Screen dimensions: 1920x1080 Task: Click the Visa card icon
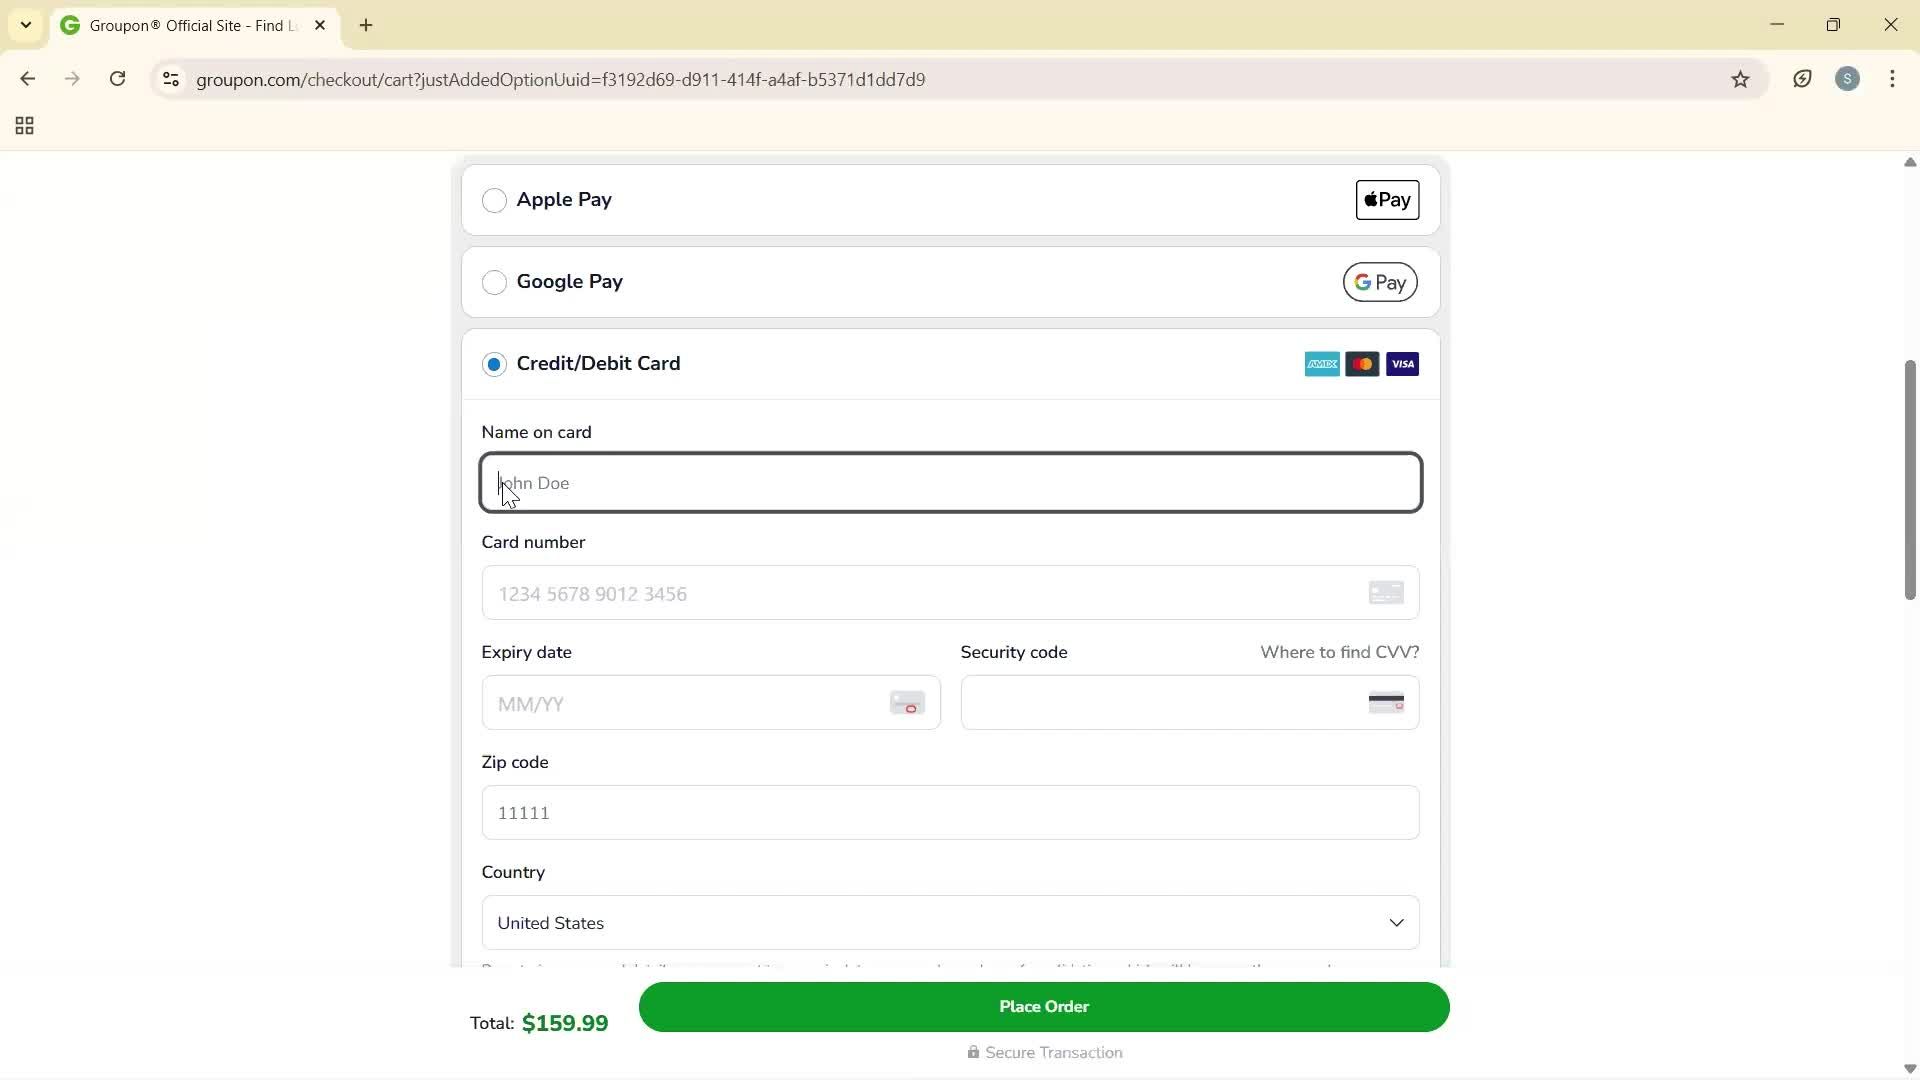click(x=1402, y=363)
